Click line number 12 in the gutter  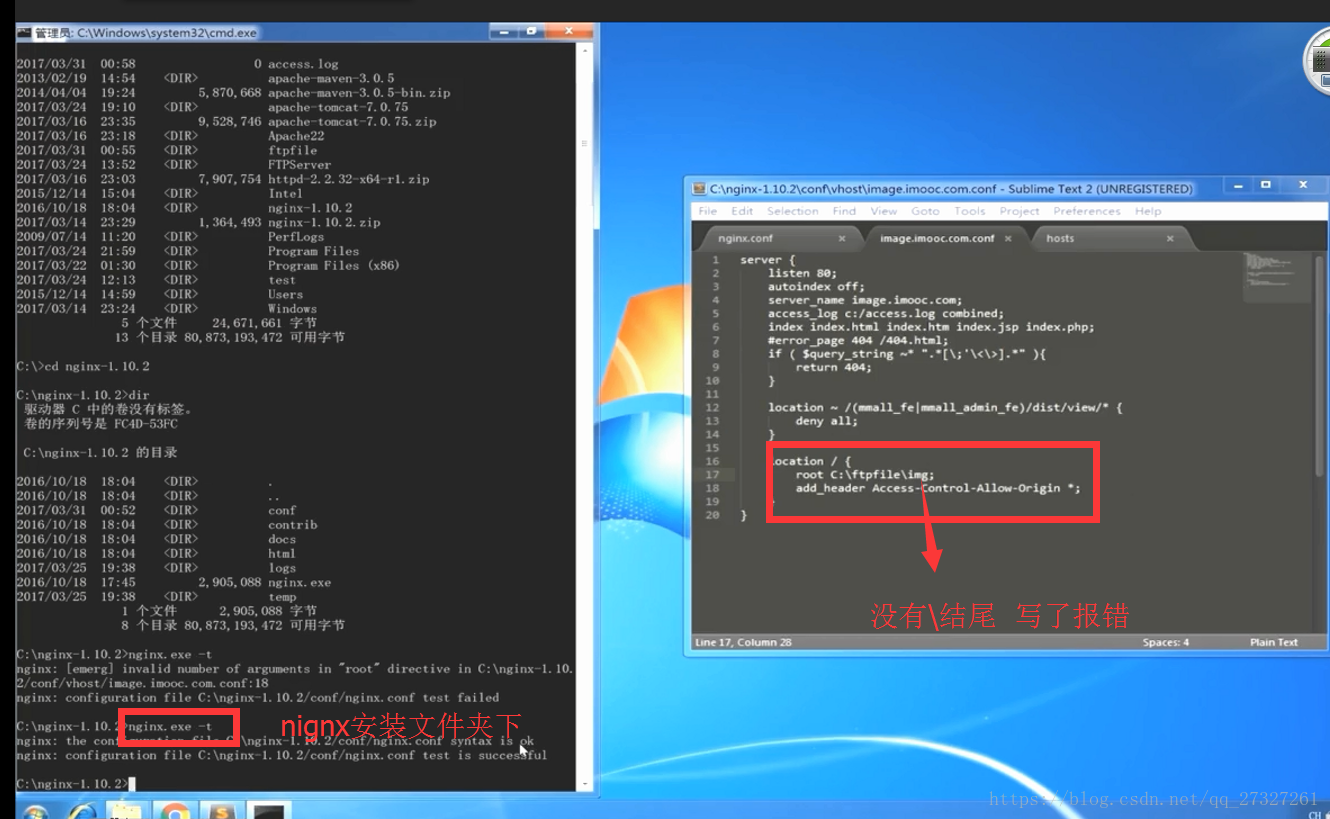pyautogui.click(x=712, y=407)
